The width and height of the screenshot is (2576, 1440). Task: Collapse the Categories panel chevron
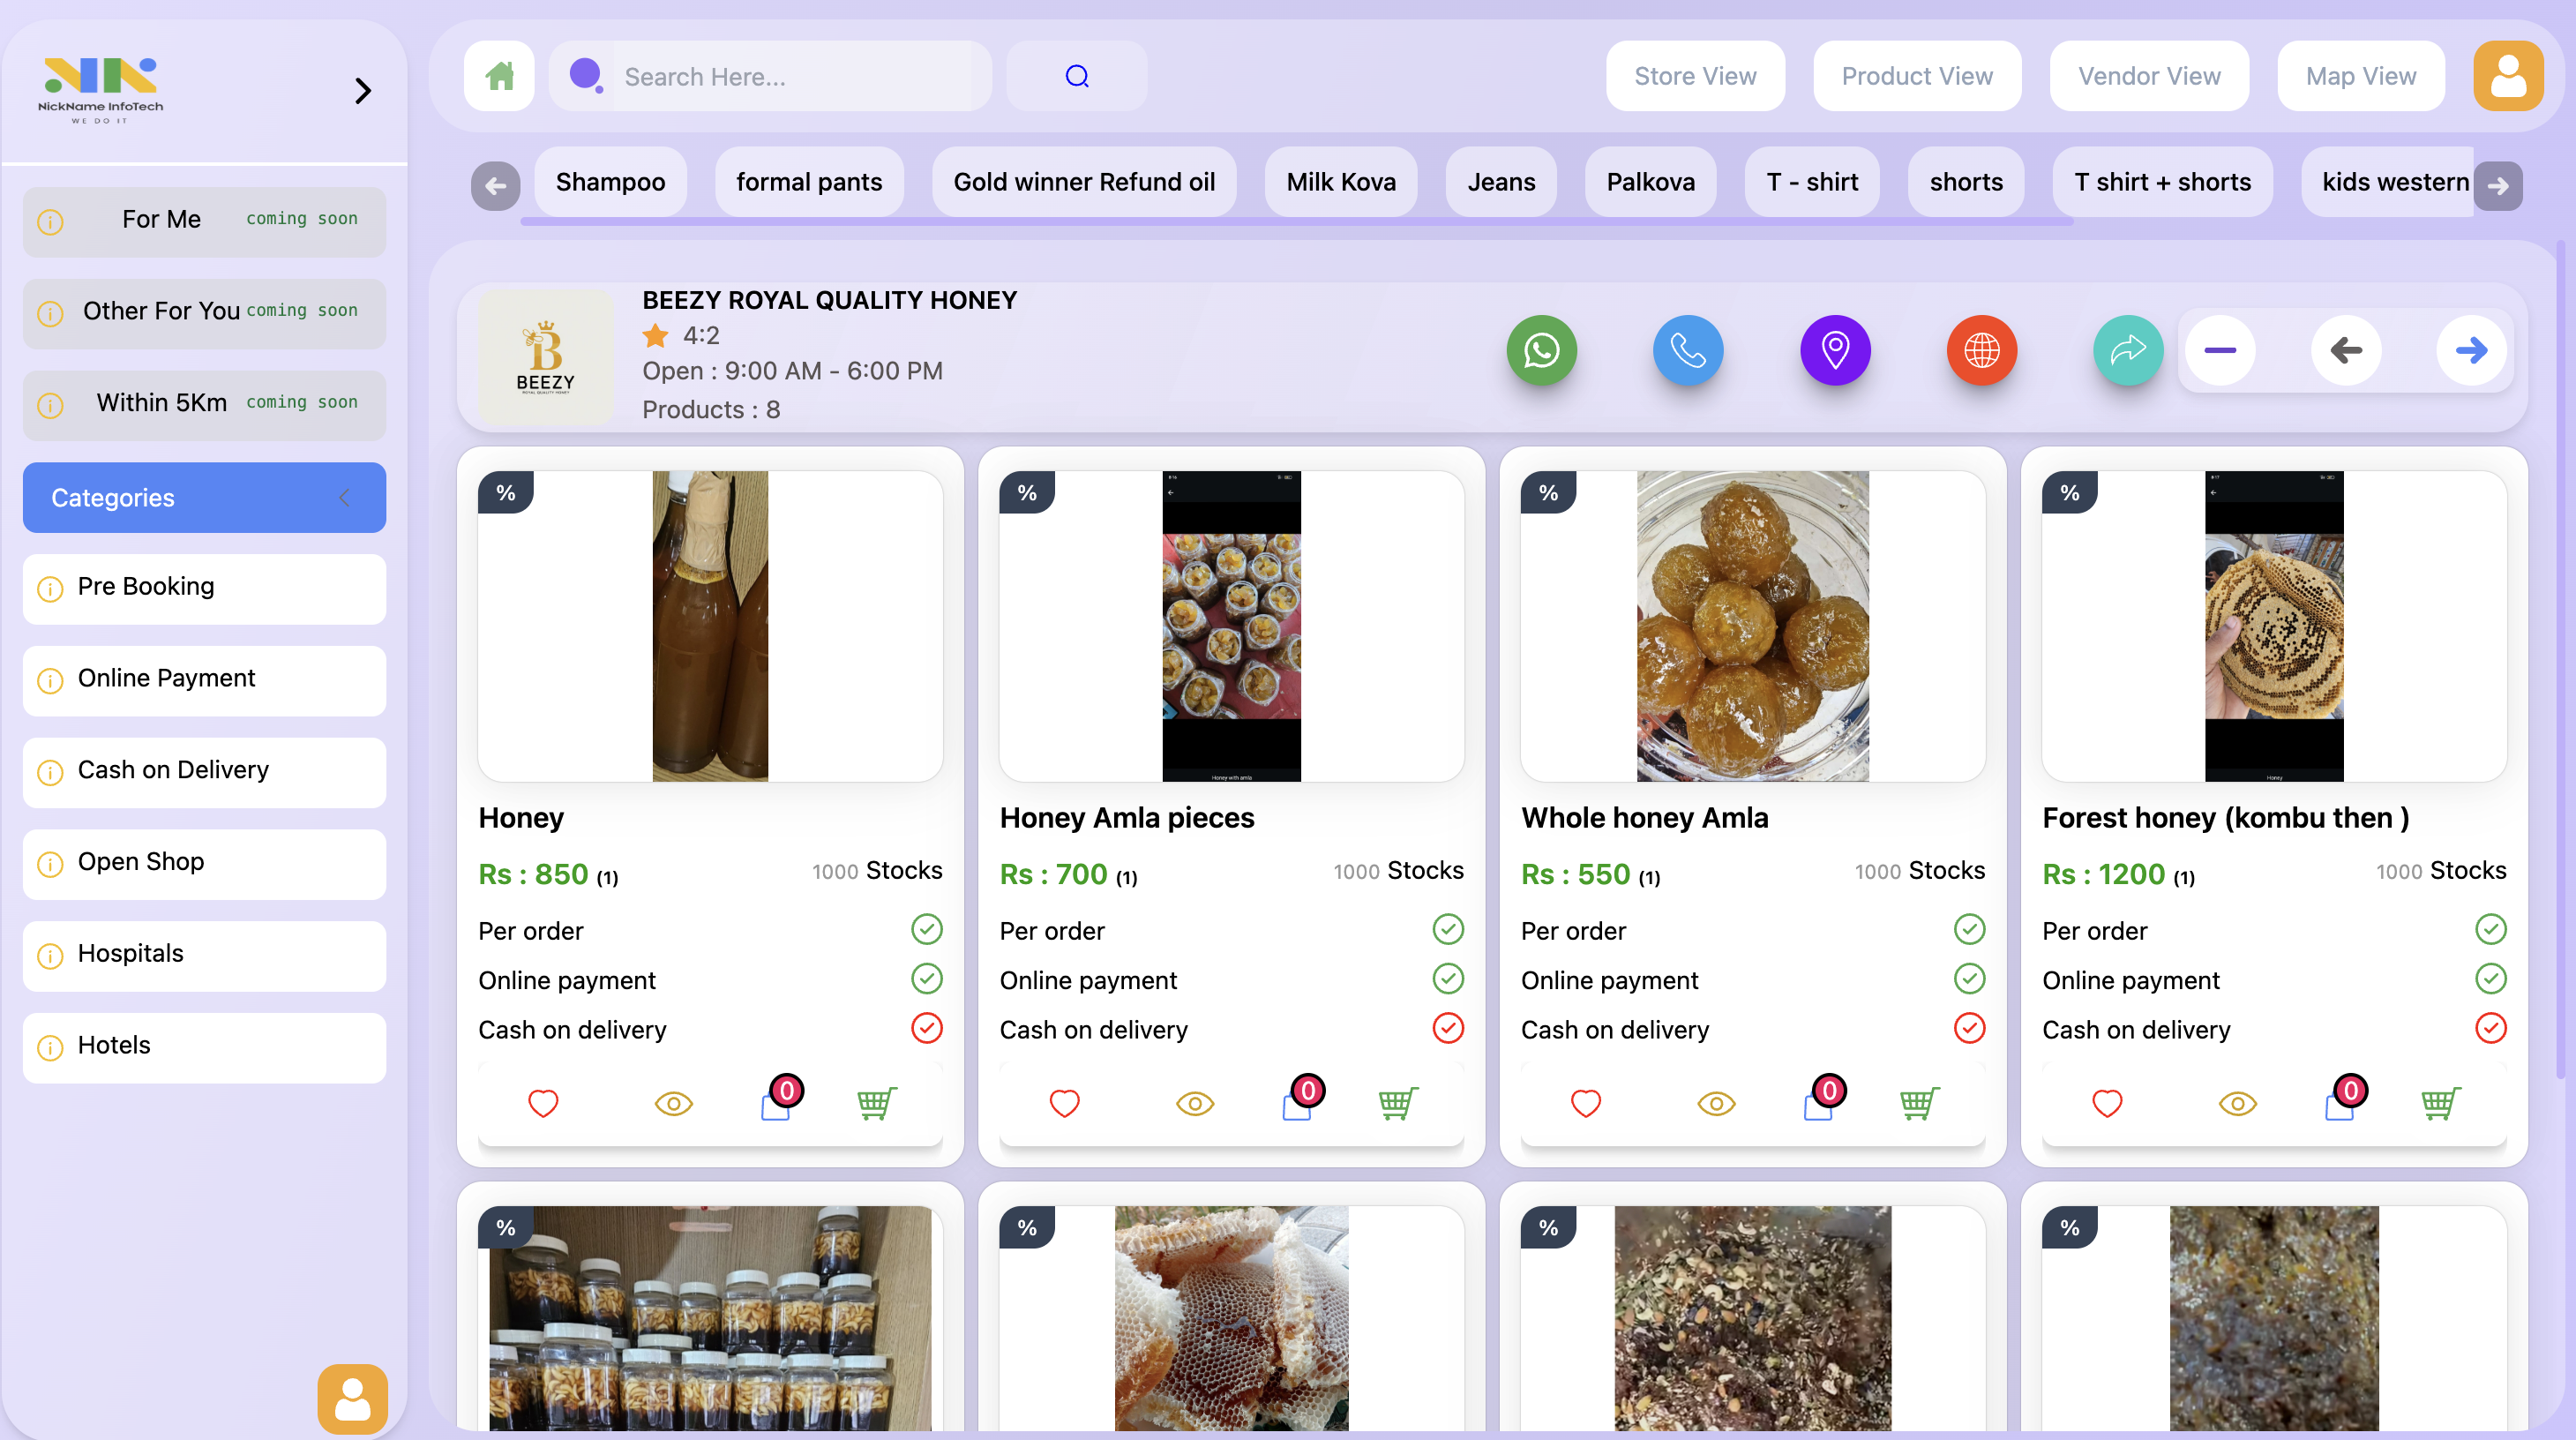345,497
